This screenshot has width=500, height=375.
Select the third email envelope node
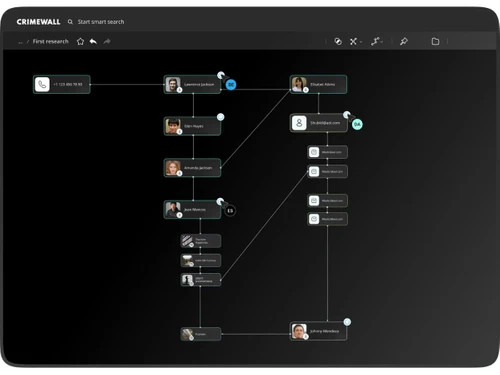pos(327,201)
